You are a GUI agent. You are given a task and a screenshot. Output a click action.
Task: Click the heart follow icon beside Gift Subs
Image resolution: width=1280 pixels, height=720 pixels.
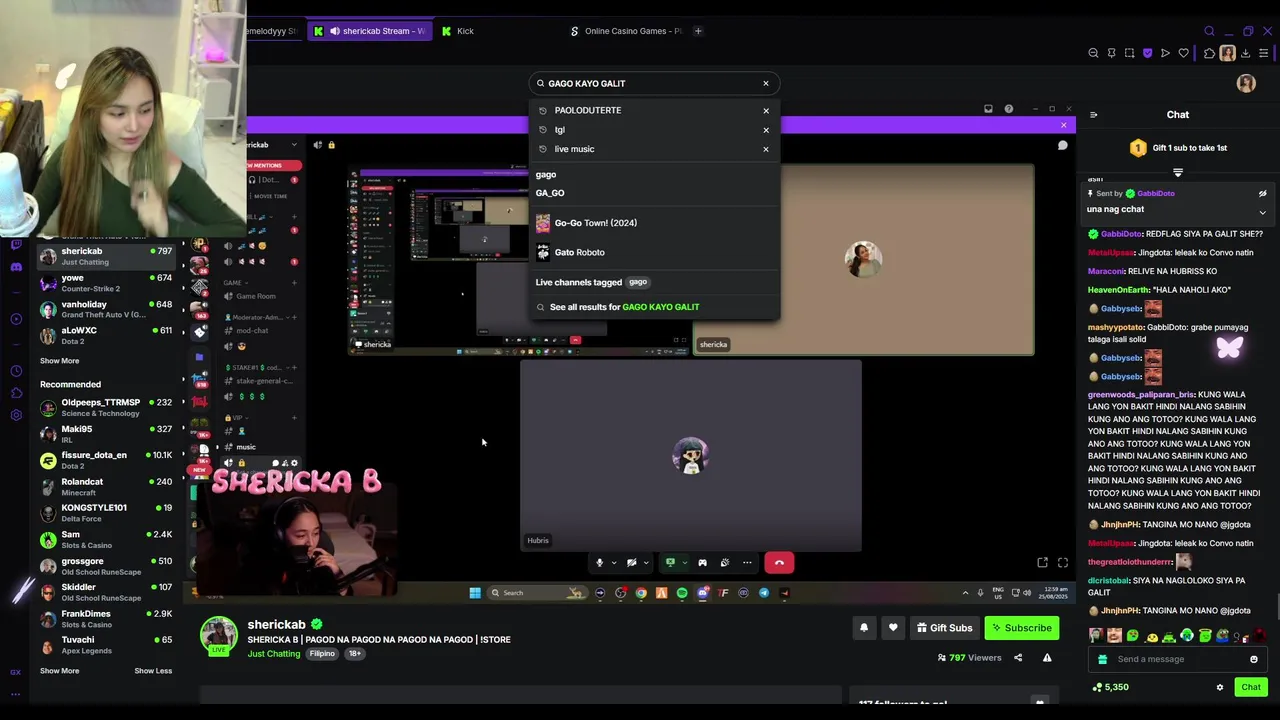coord(893,628)
